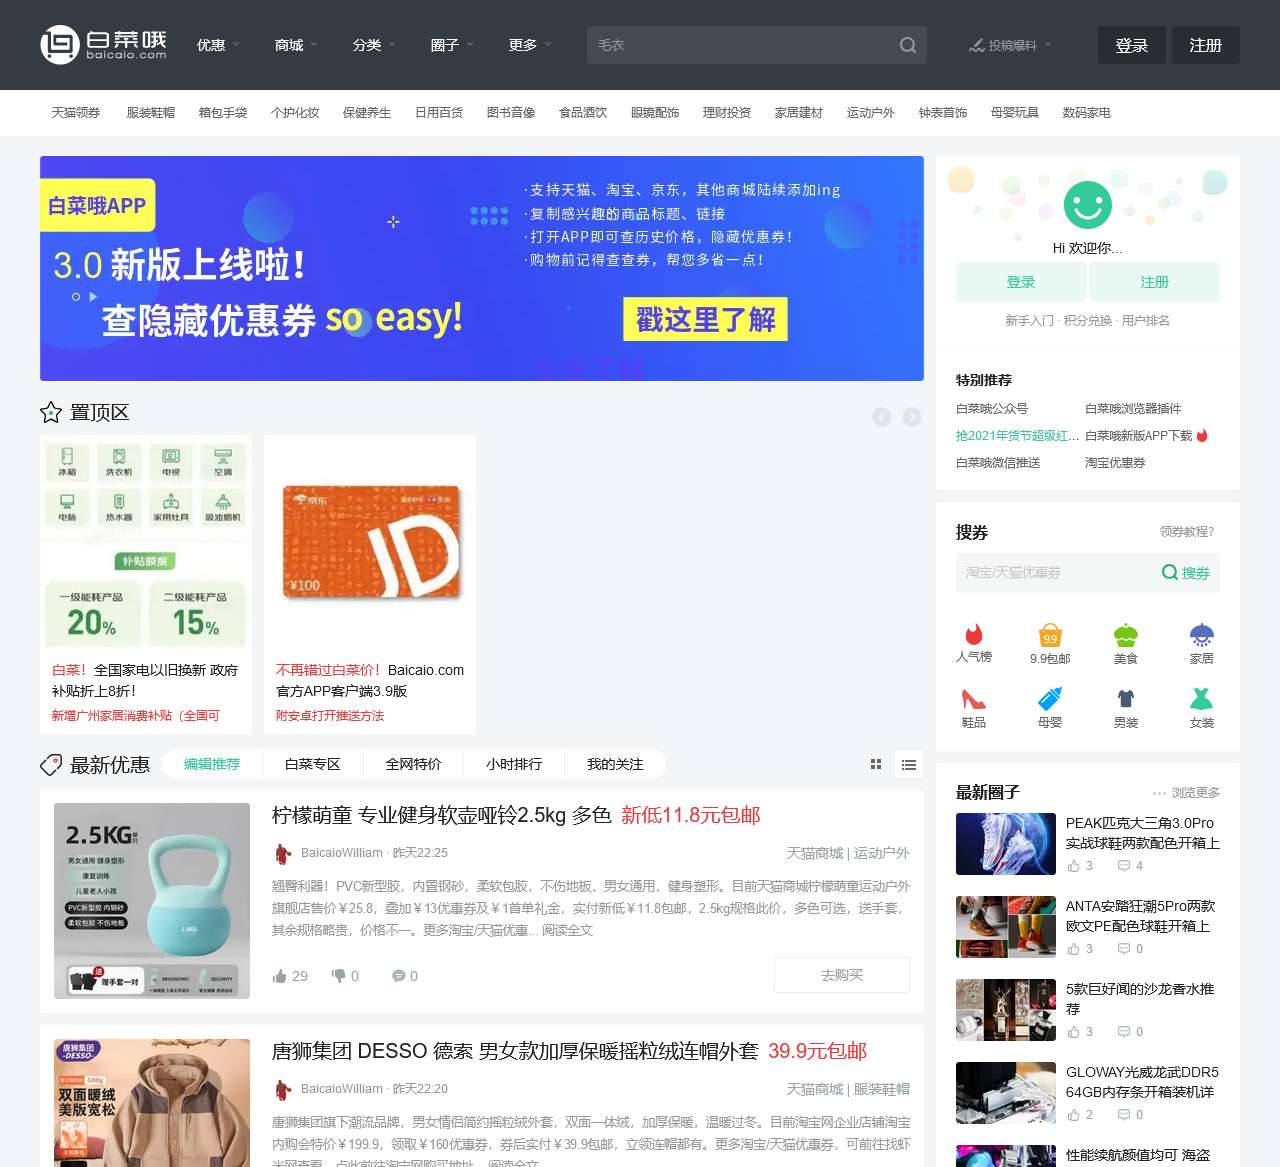Click 去购买 on the kettlebell deal

coord(842,975)
